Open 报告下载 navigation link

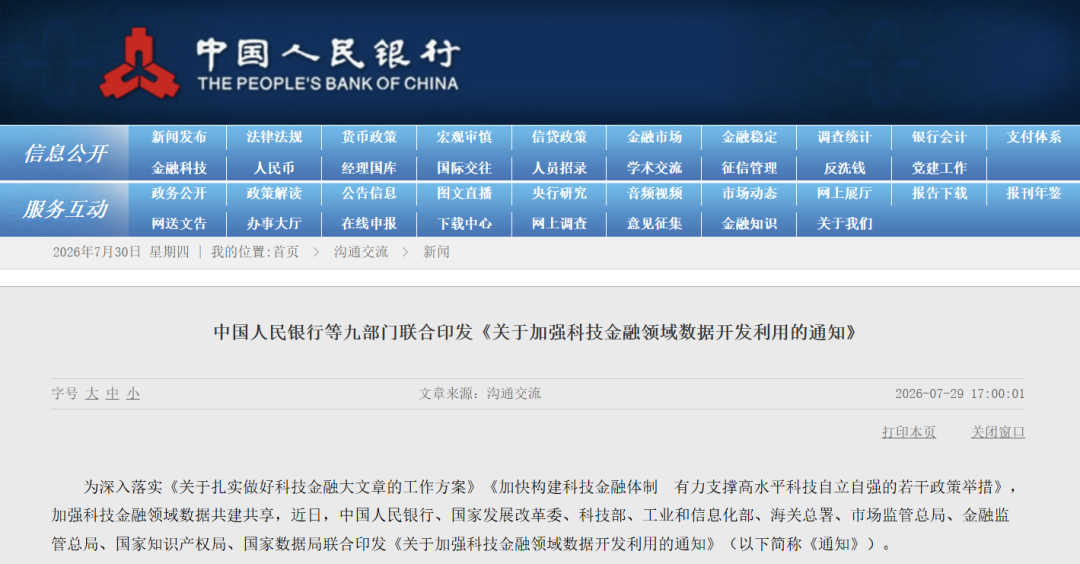click(939, 194)
